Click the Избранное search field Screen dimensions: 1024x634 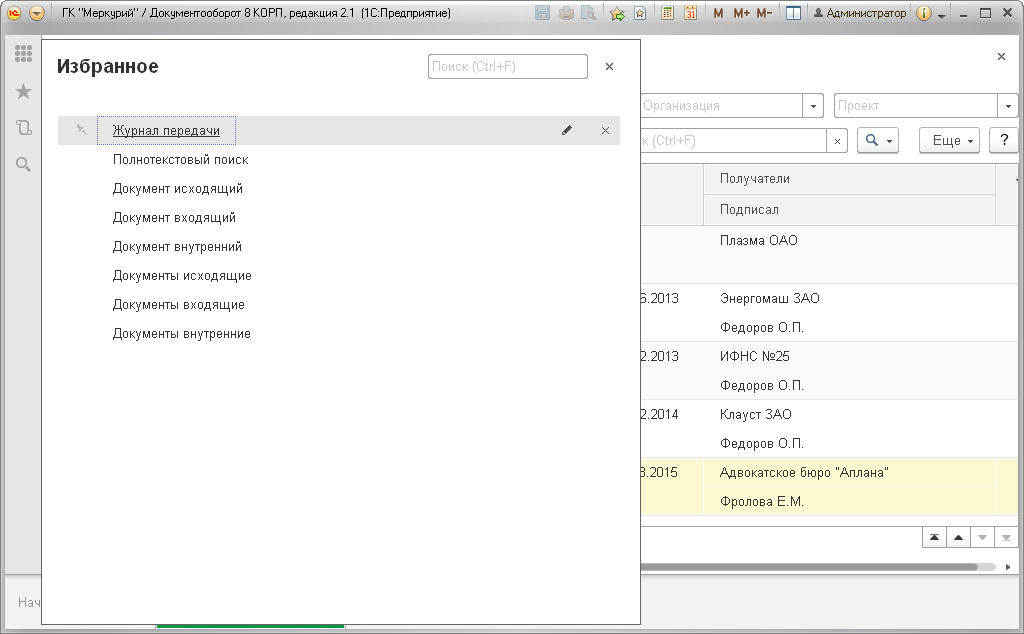tap(507, 67)
